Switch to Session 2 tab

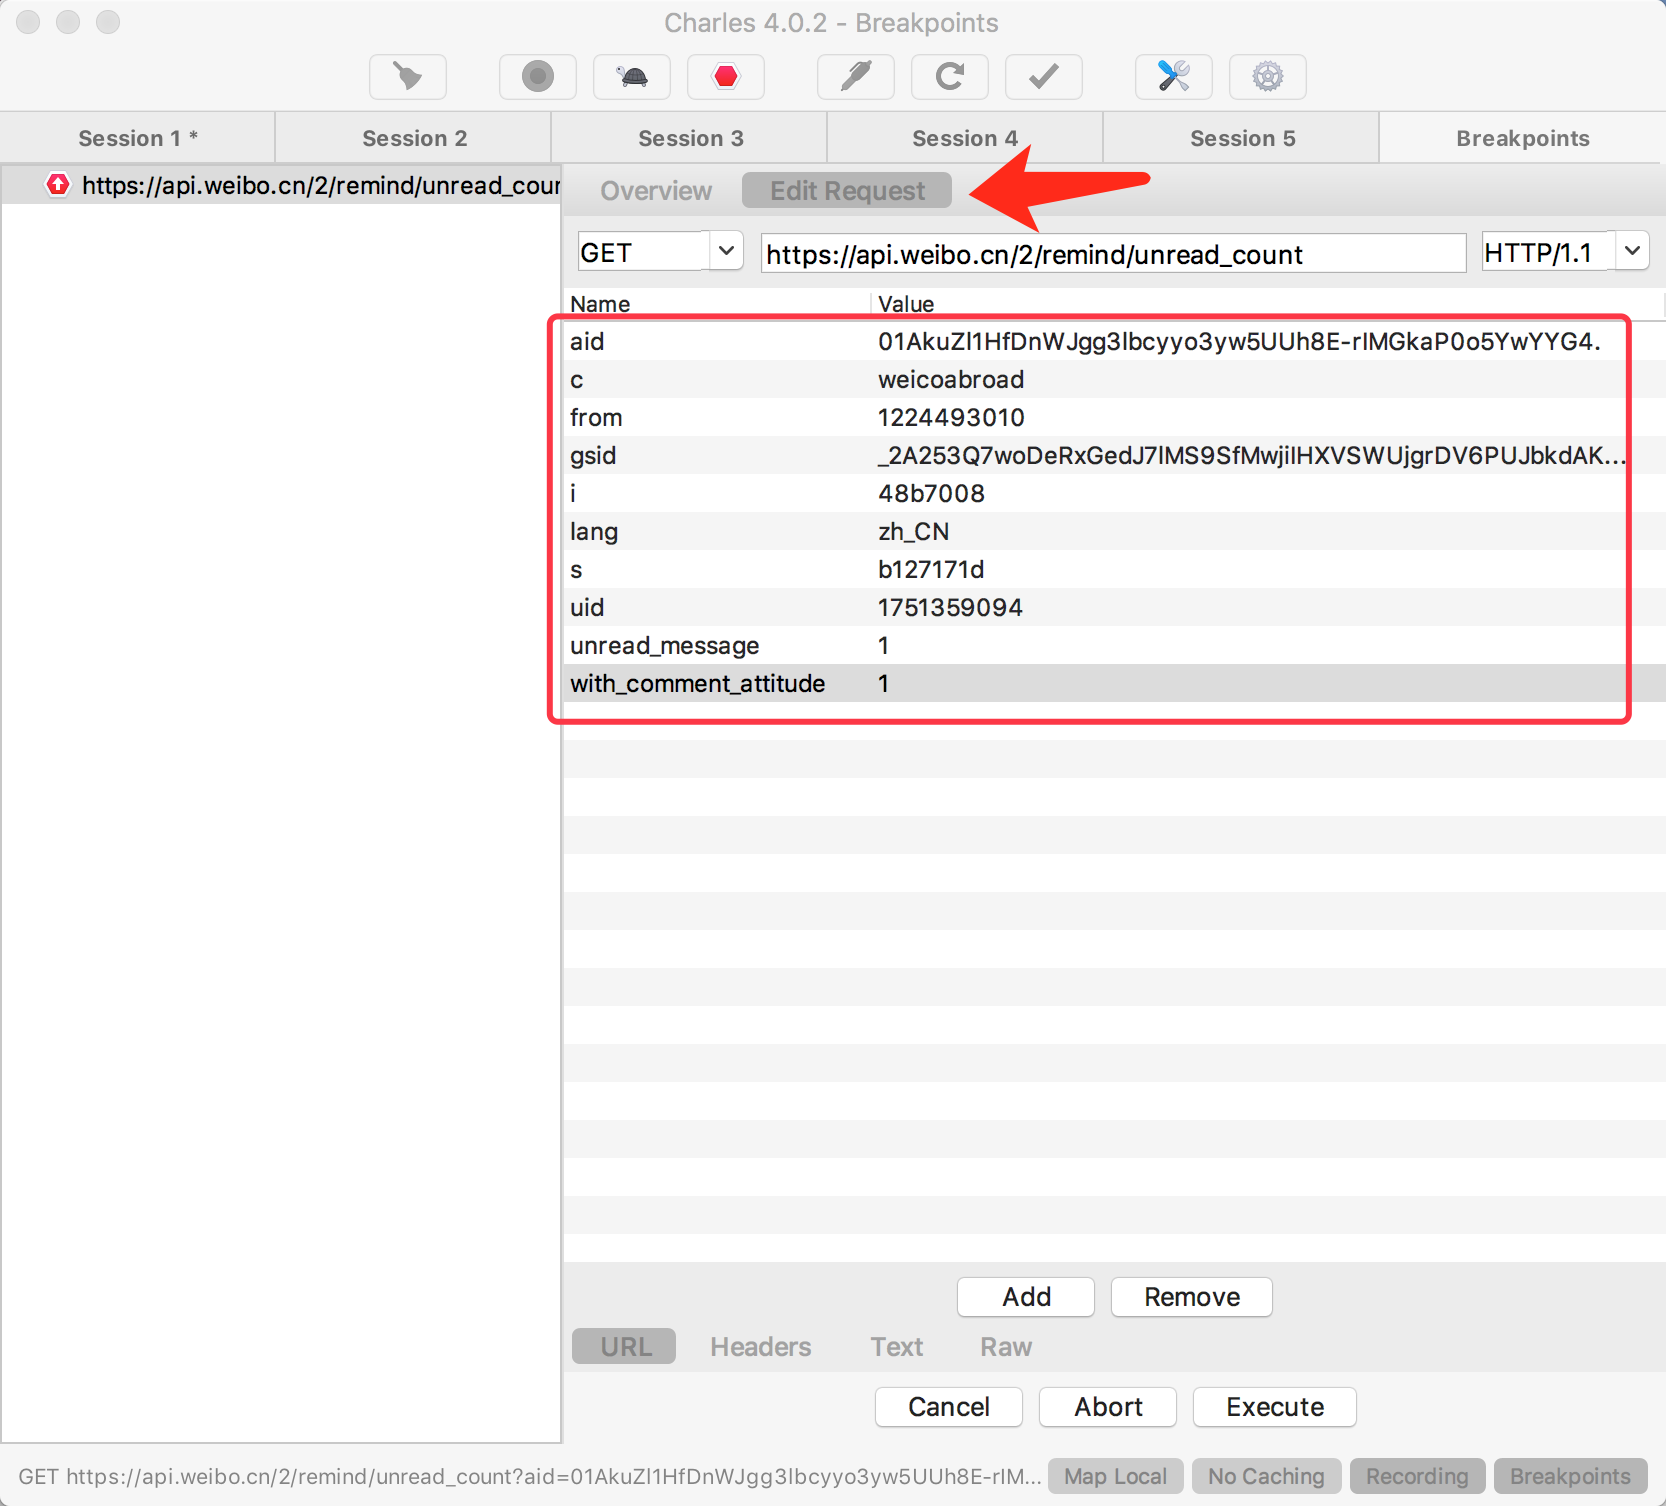pos(414,138)
